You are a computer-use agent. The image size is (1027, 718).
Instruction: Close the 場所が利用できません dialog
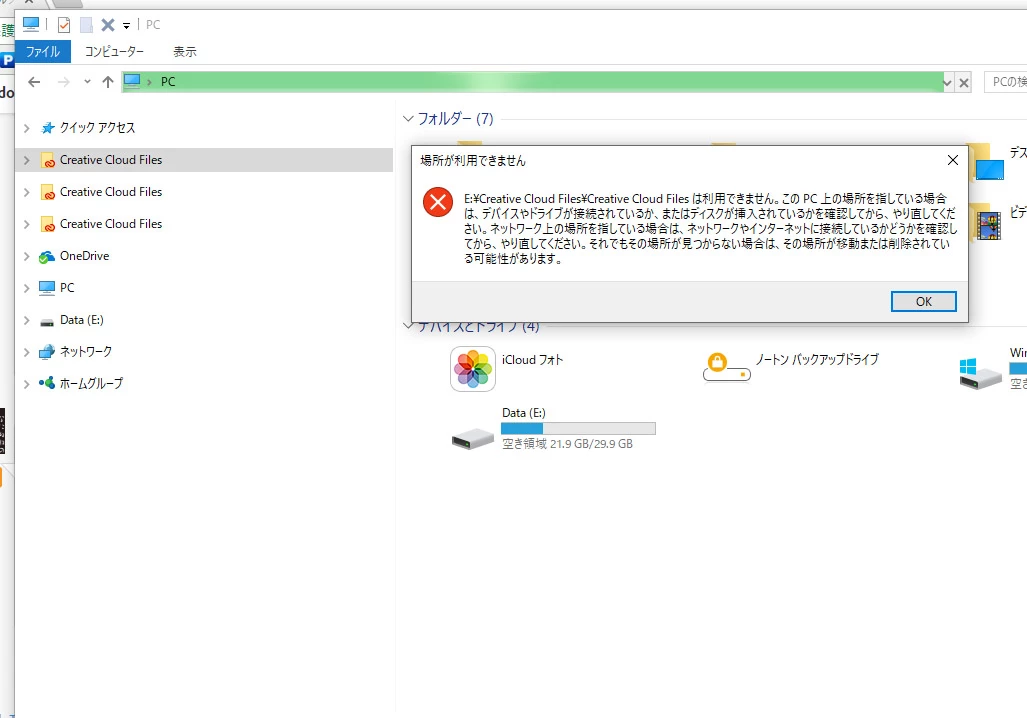(x=953, y=160)
